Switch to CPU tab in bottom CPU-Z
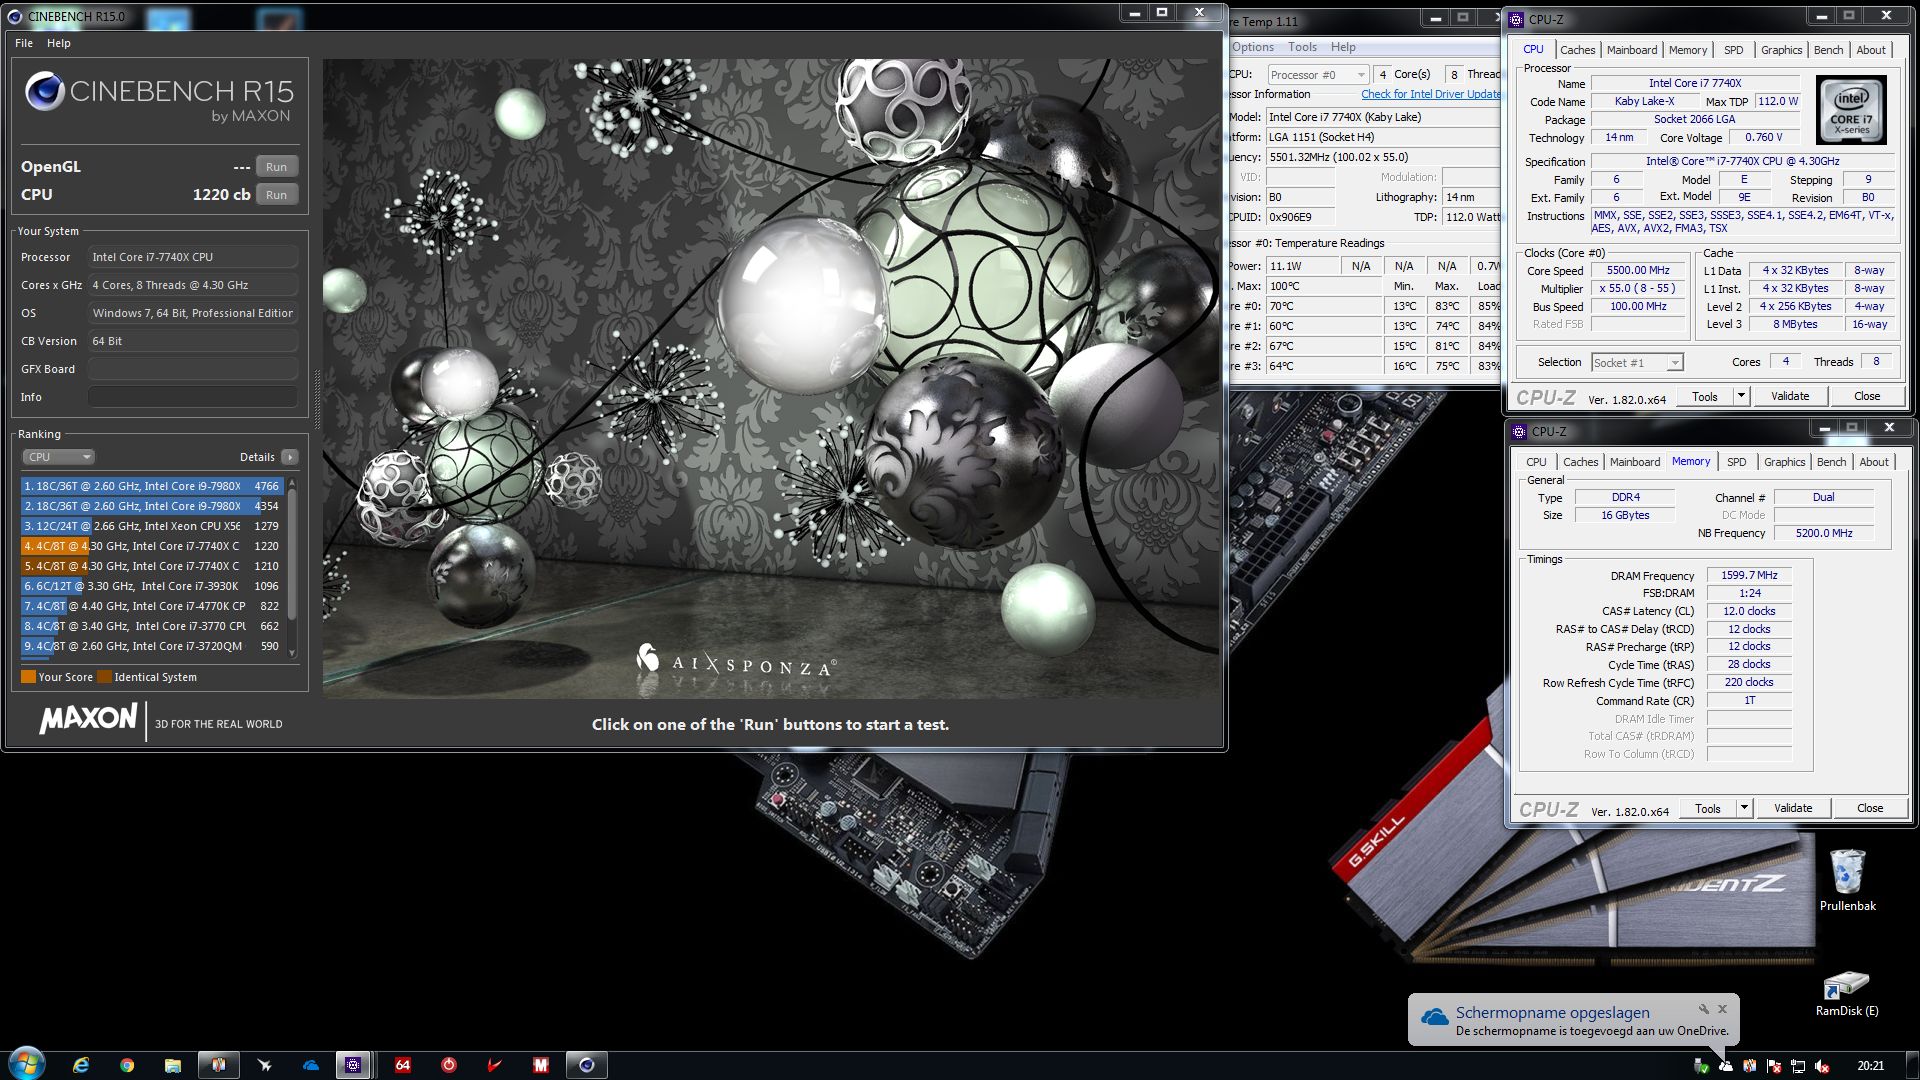Image resolution: width=1920 pixels, height=1080 pixels. click(1536, 462)
